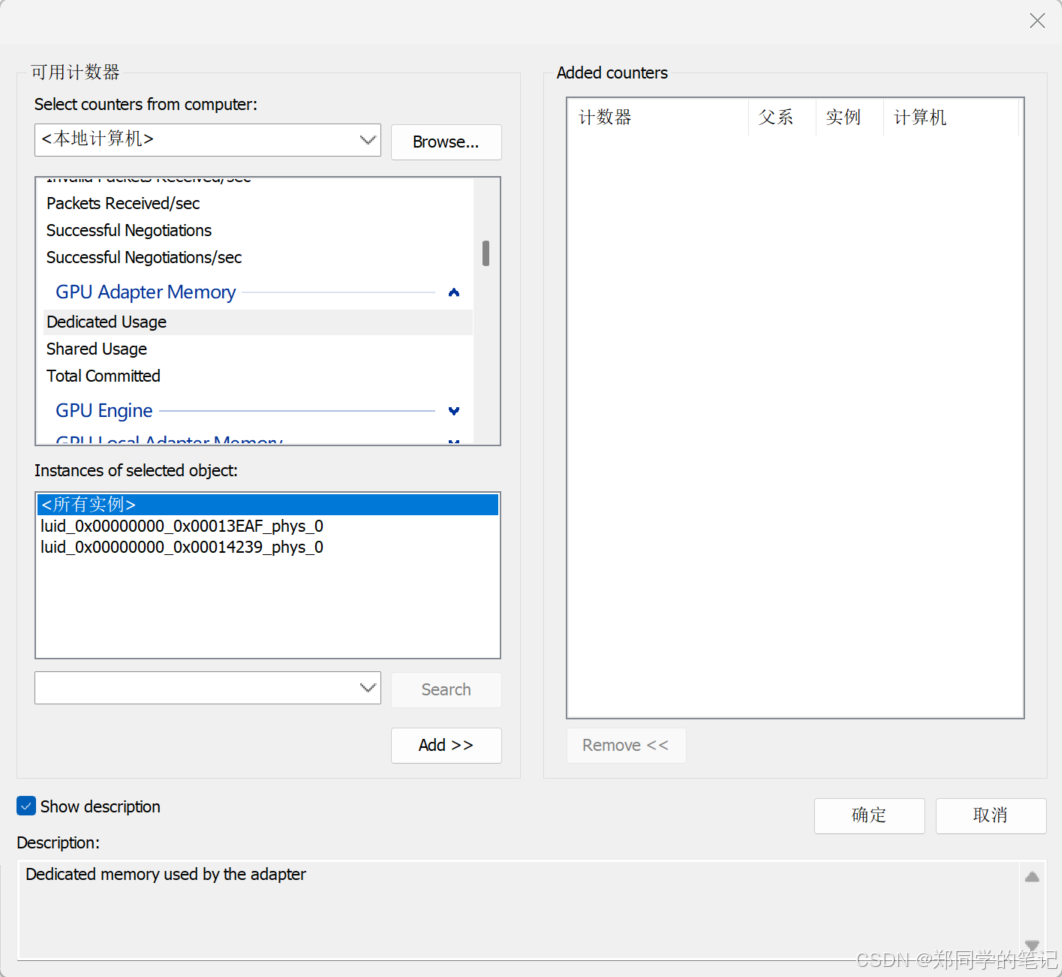Click description scroll up arrow
Viewport: 1062px width, 977px height.
(x=1032, y=877)
